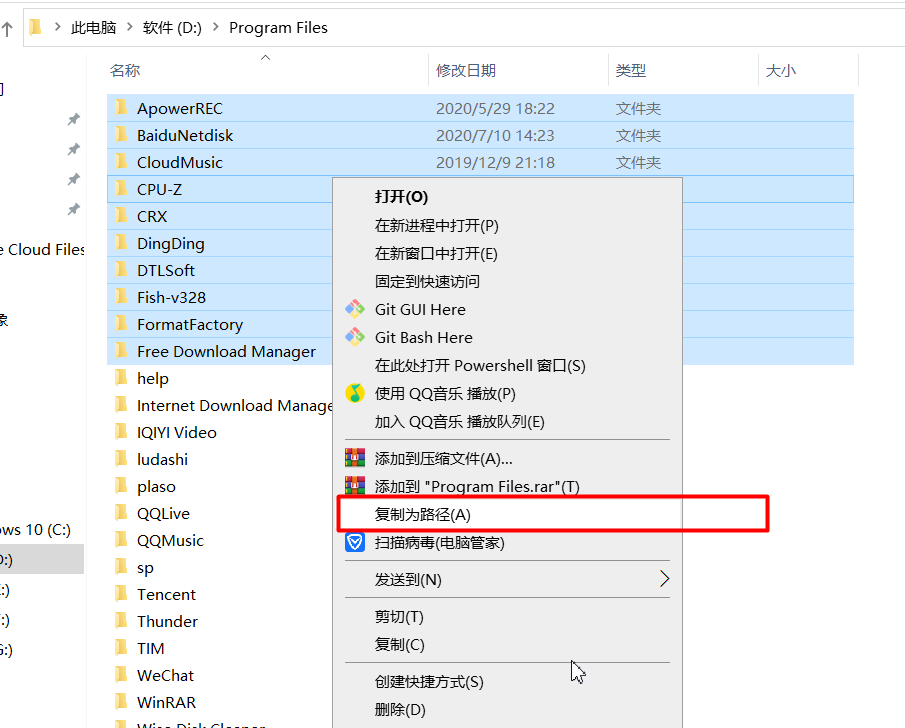
Task: Select 在新窗口中打开(E)
Action: click(436, 253)
